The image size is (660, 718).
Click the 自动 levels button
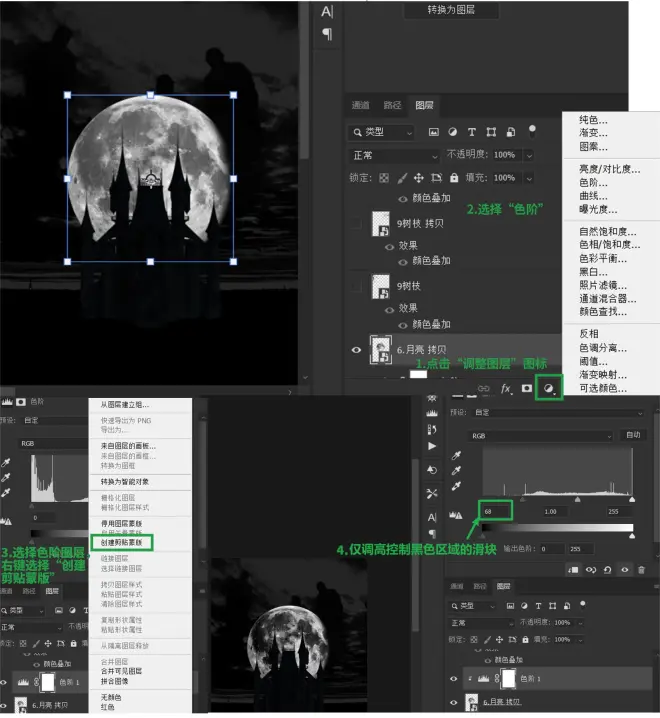[633, 435]
